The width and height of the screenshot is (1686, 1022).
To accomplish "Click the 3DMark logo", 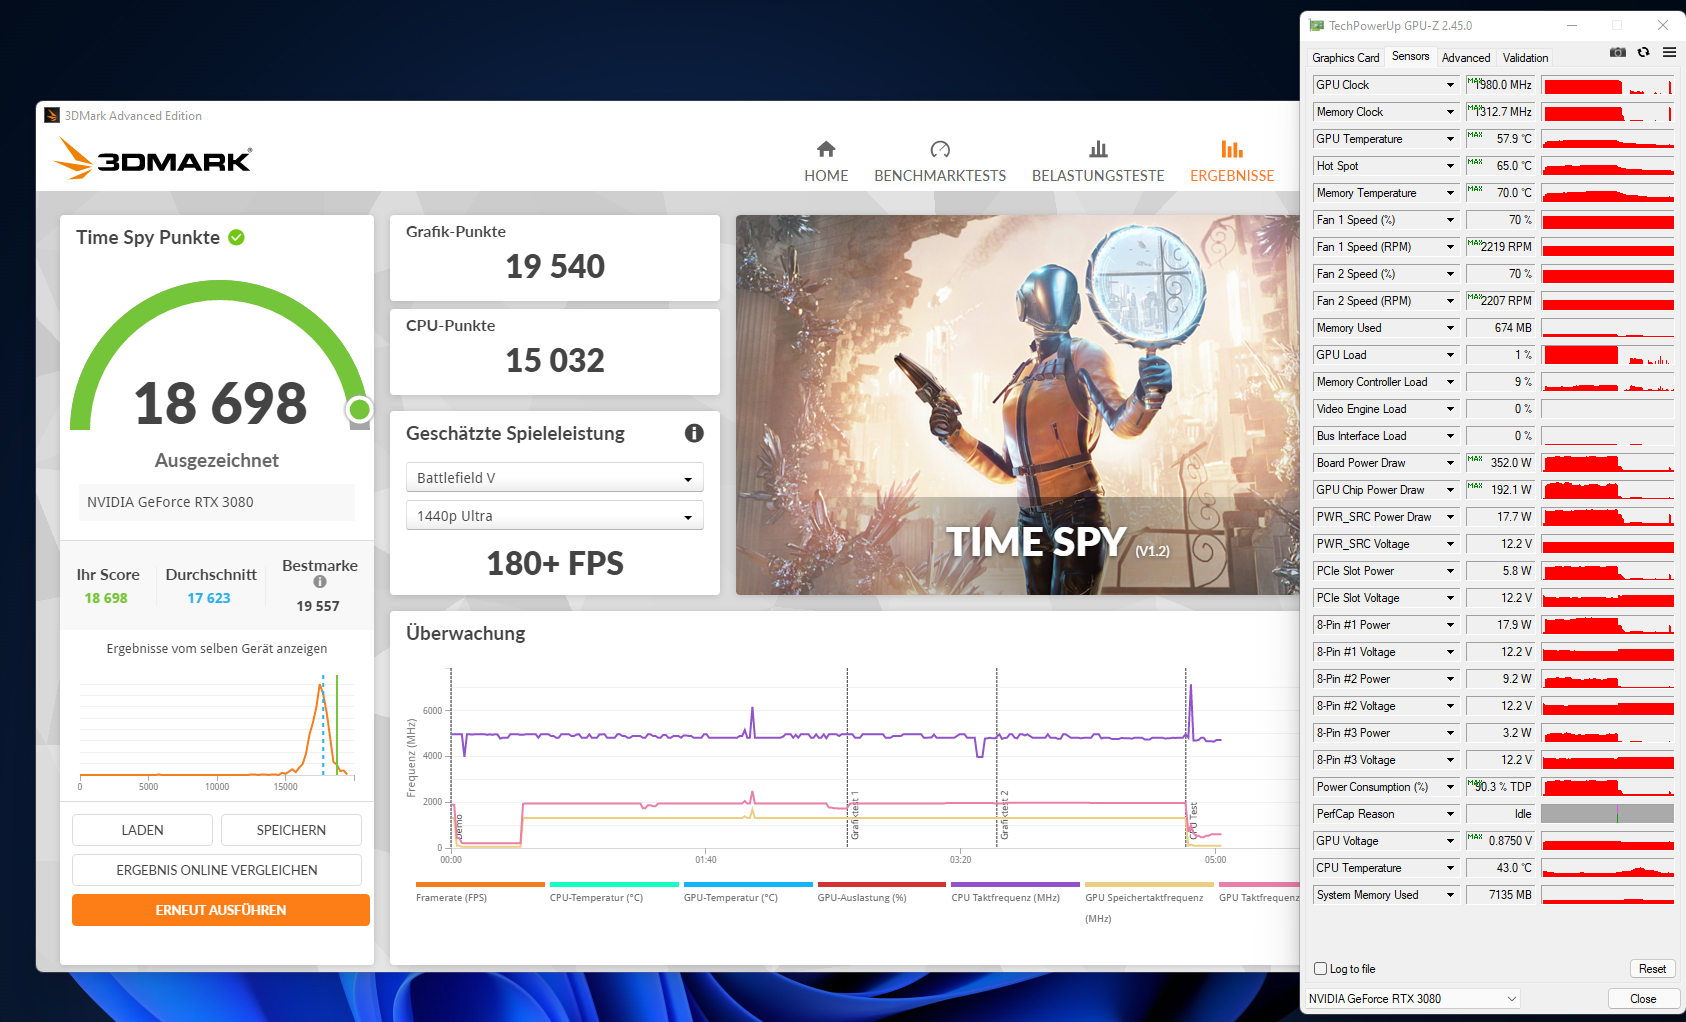I will point(152,159).
